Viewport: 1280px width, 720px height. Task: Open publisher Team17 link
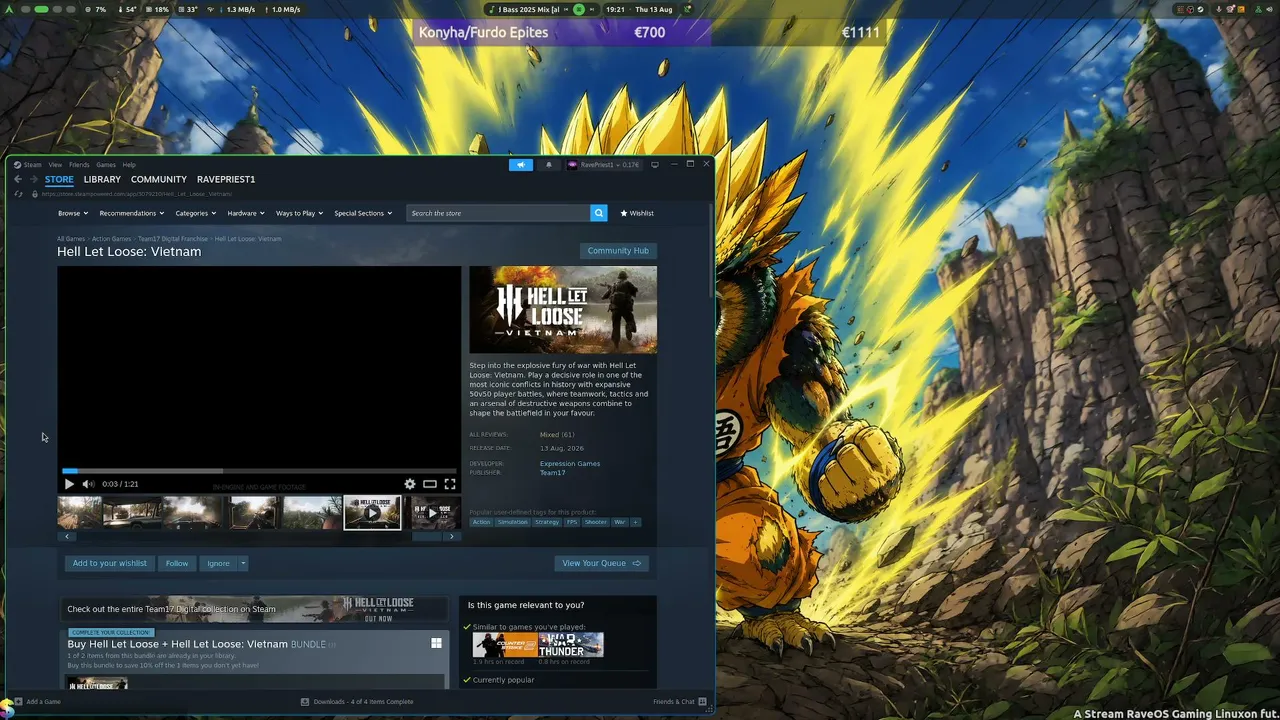(x=553, y=473)
